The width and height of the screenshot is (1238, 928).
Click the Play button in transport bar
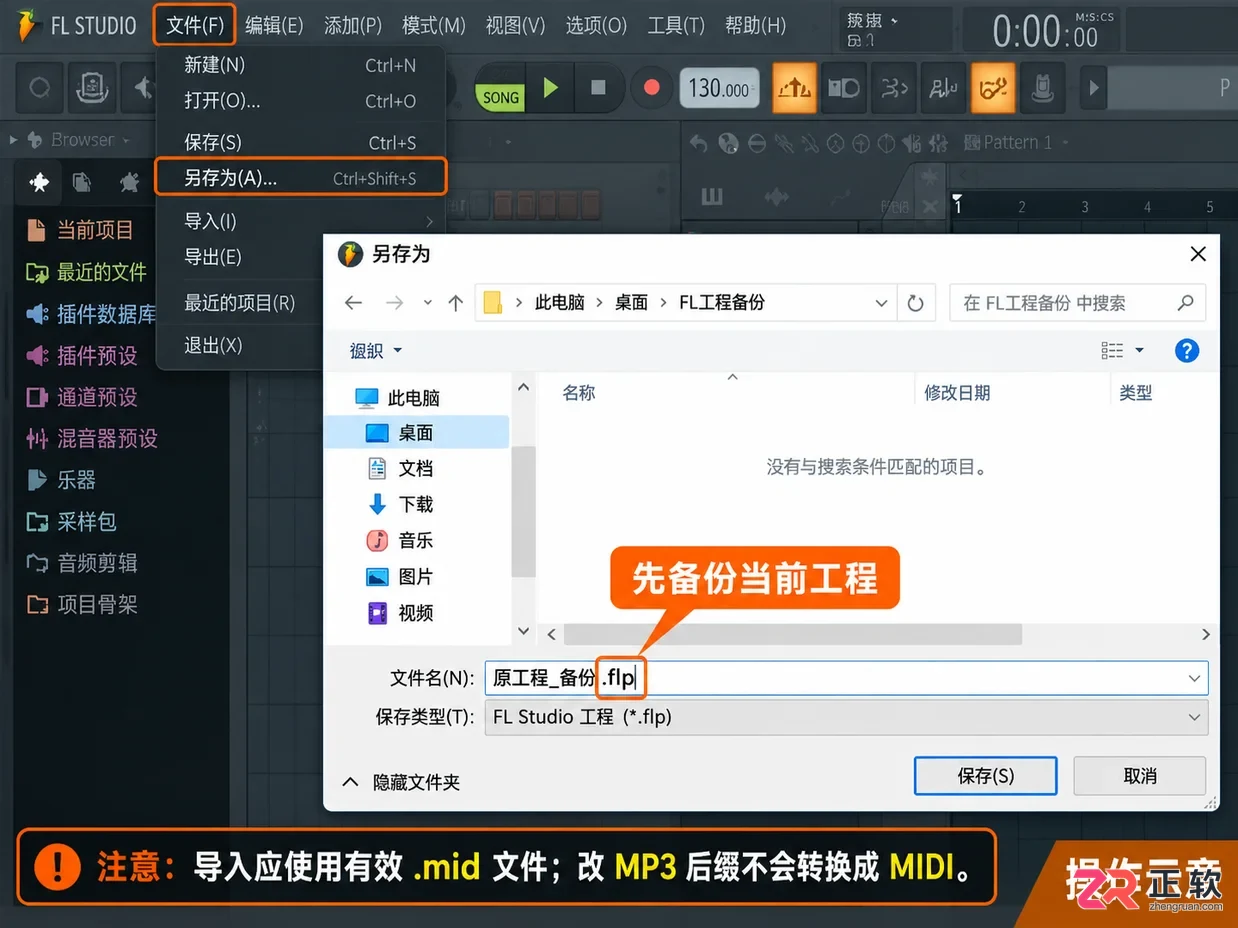click(x=550, y=88)
